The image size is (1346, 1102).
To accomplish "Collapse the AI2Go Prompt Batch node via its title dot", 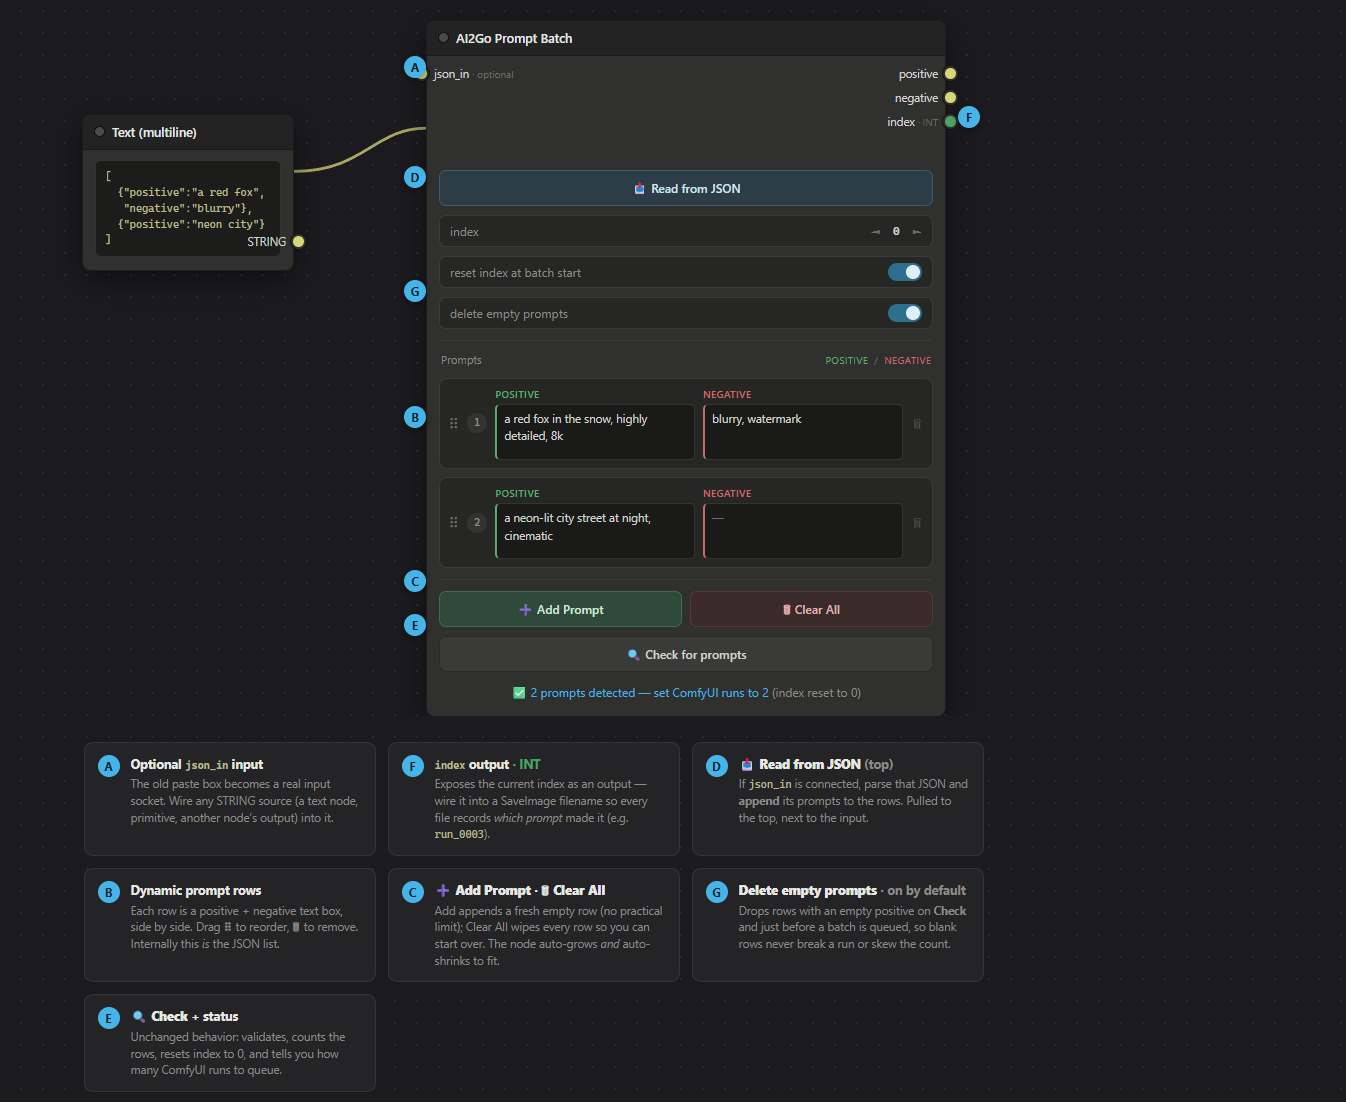I will 444,38.
